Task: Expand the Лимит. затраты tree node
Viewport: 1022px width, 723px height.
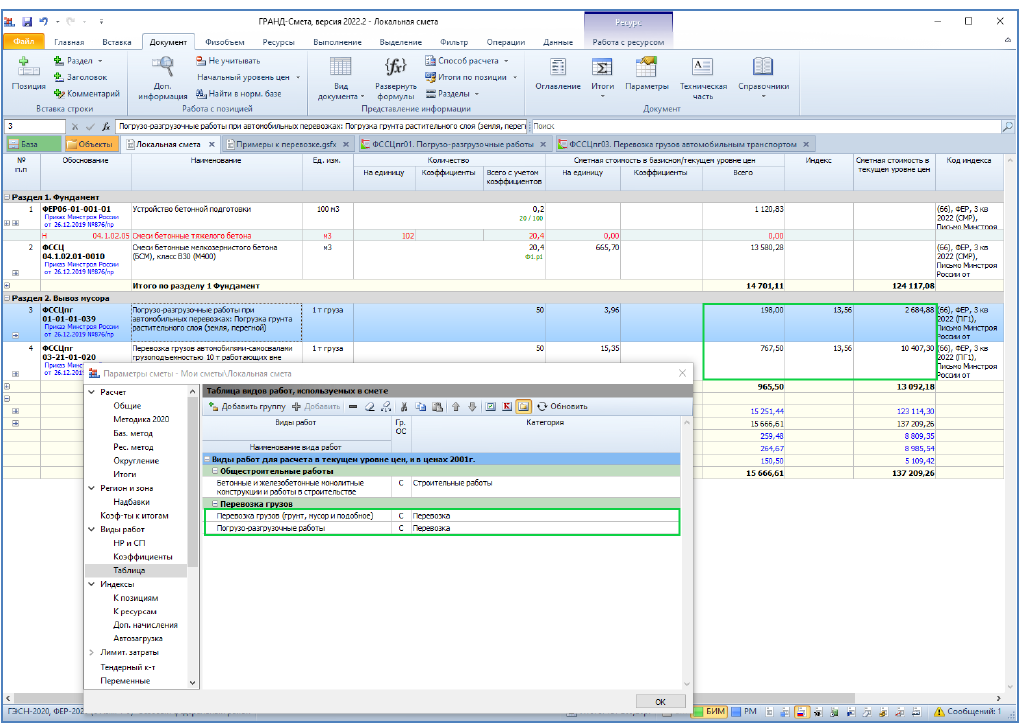Action: [92, 652]
